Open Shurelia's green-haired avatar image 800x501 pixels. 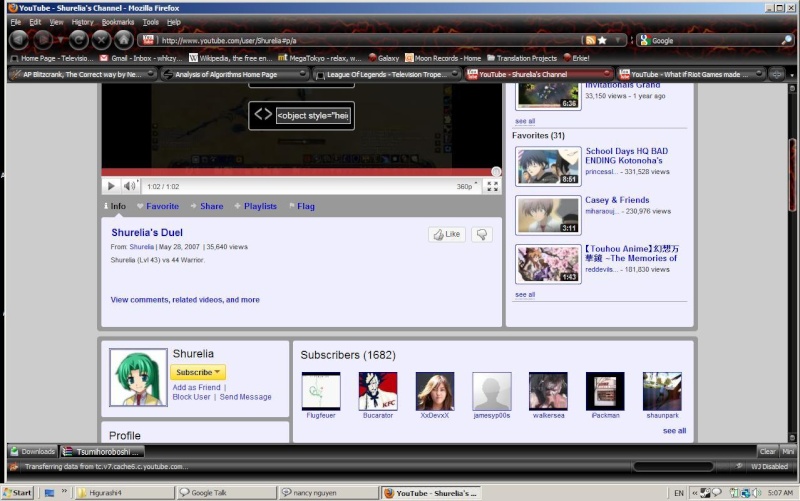tap(138, 378)
